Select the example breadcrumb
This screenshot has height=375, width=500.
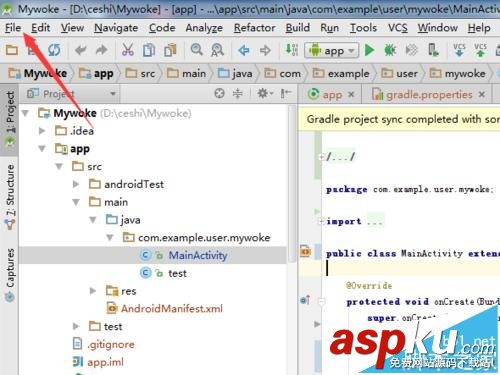coord(341,73)
